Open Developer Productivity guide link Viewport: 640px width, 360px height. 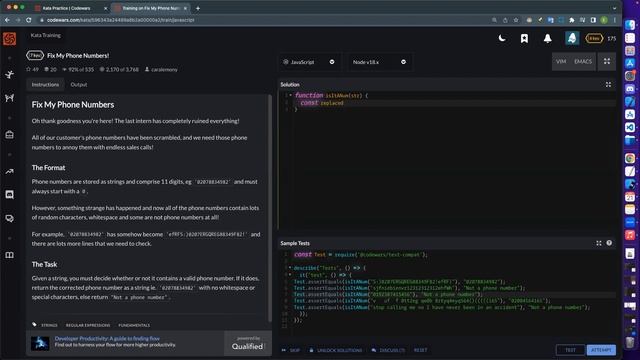[x=107, y=338]
